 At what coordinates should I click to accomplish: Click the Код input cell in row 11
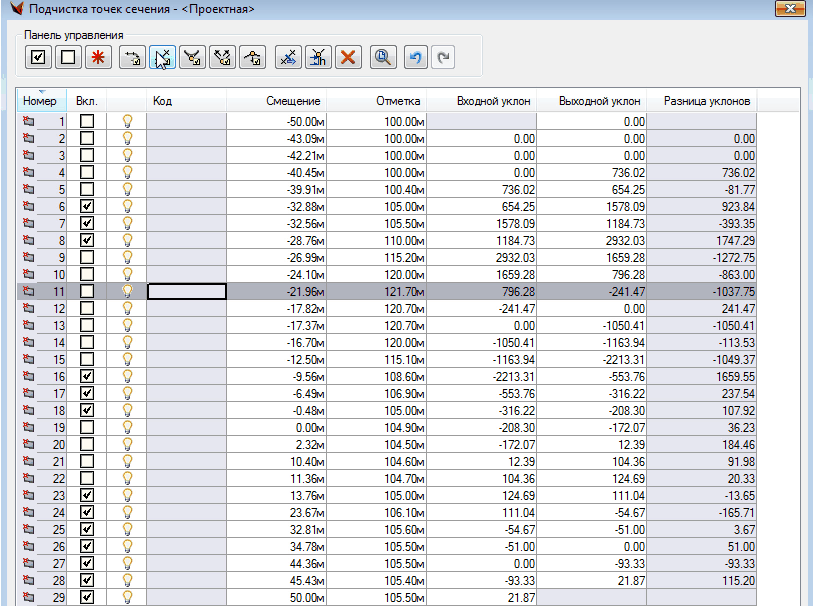tap(186, 291)
